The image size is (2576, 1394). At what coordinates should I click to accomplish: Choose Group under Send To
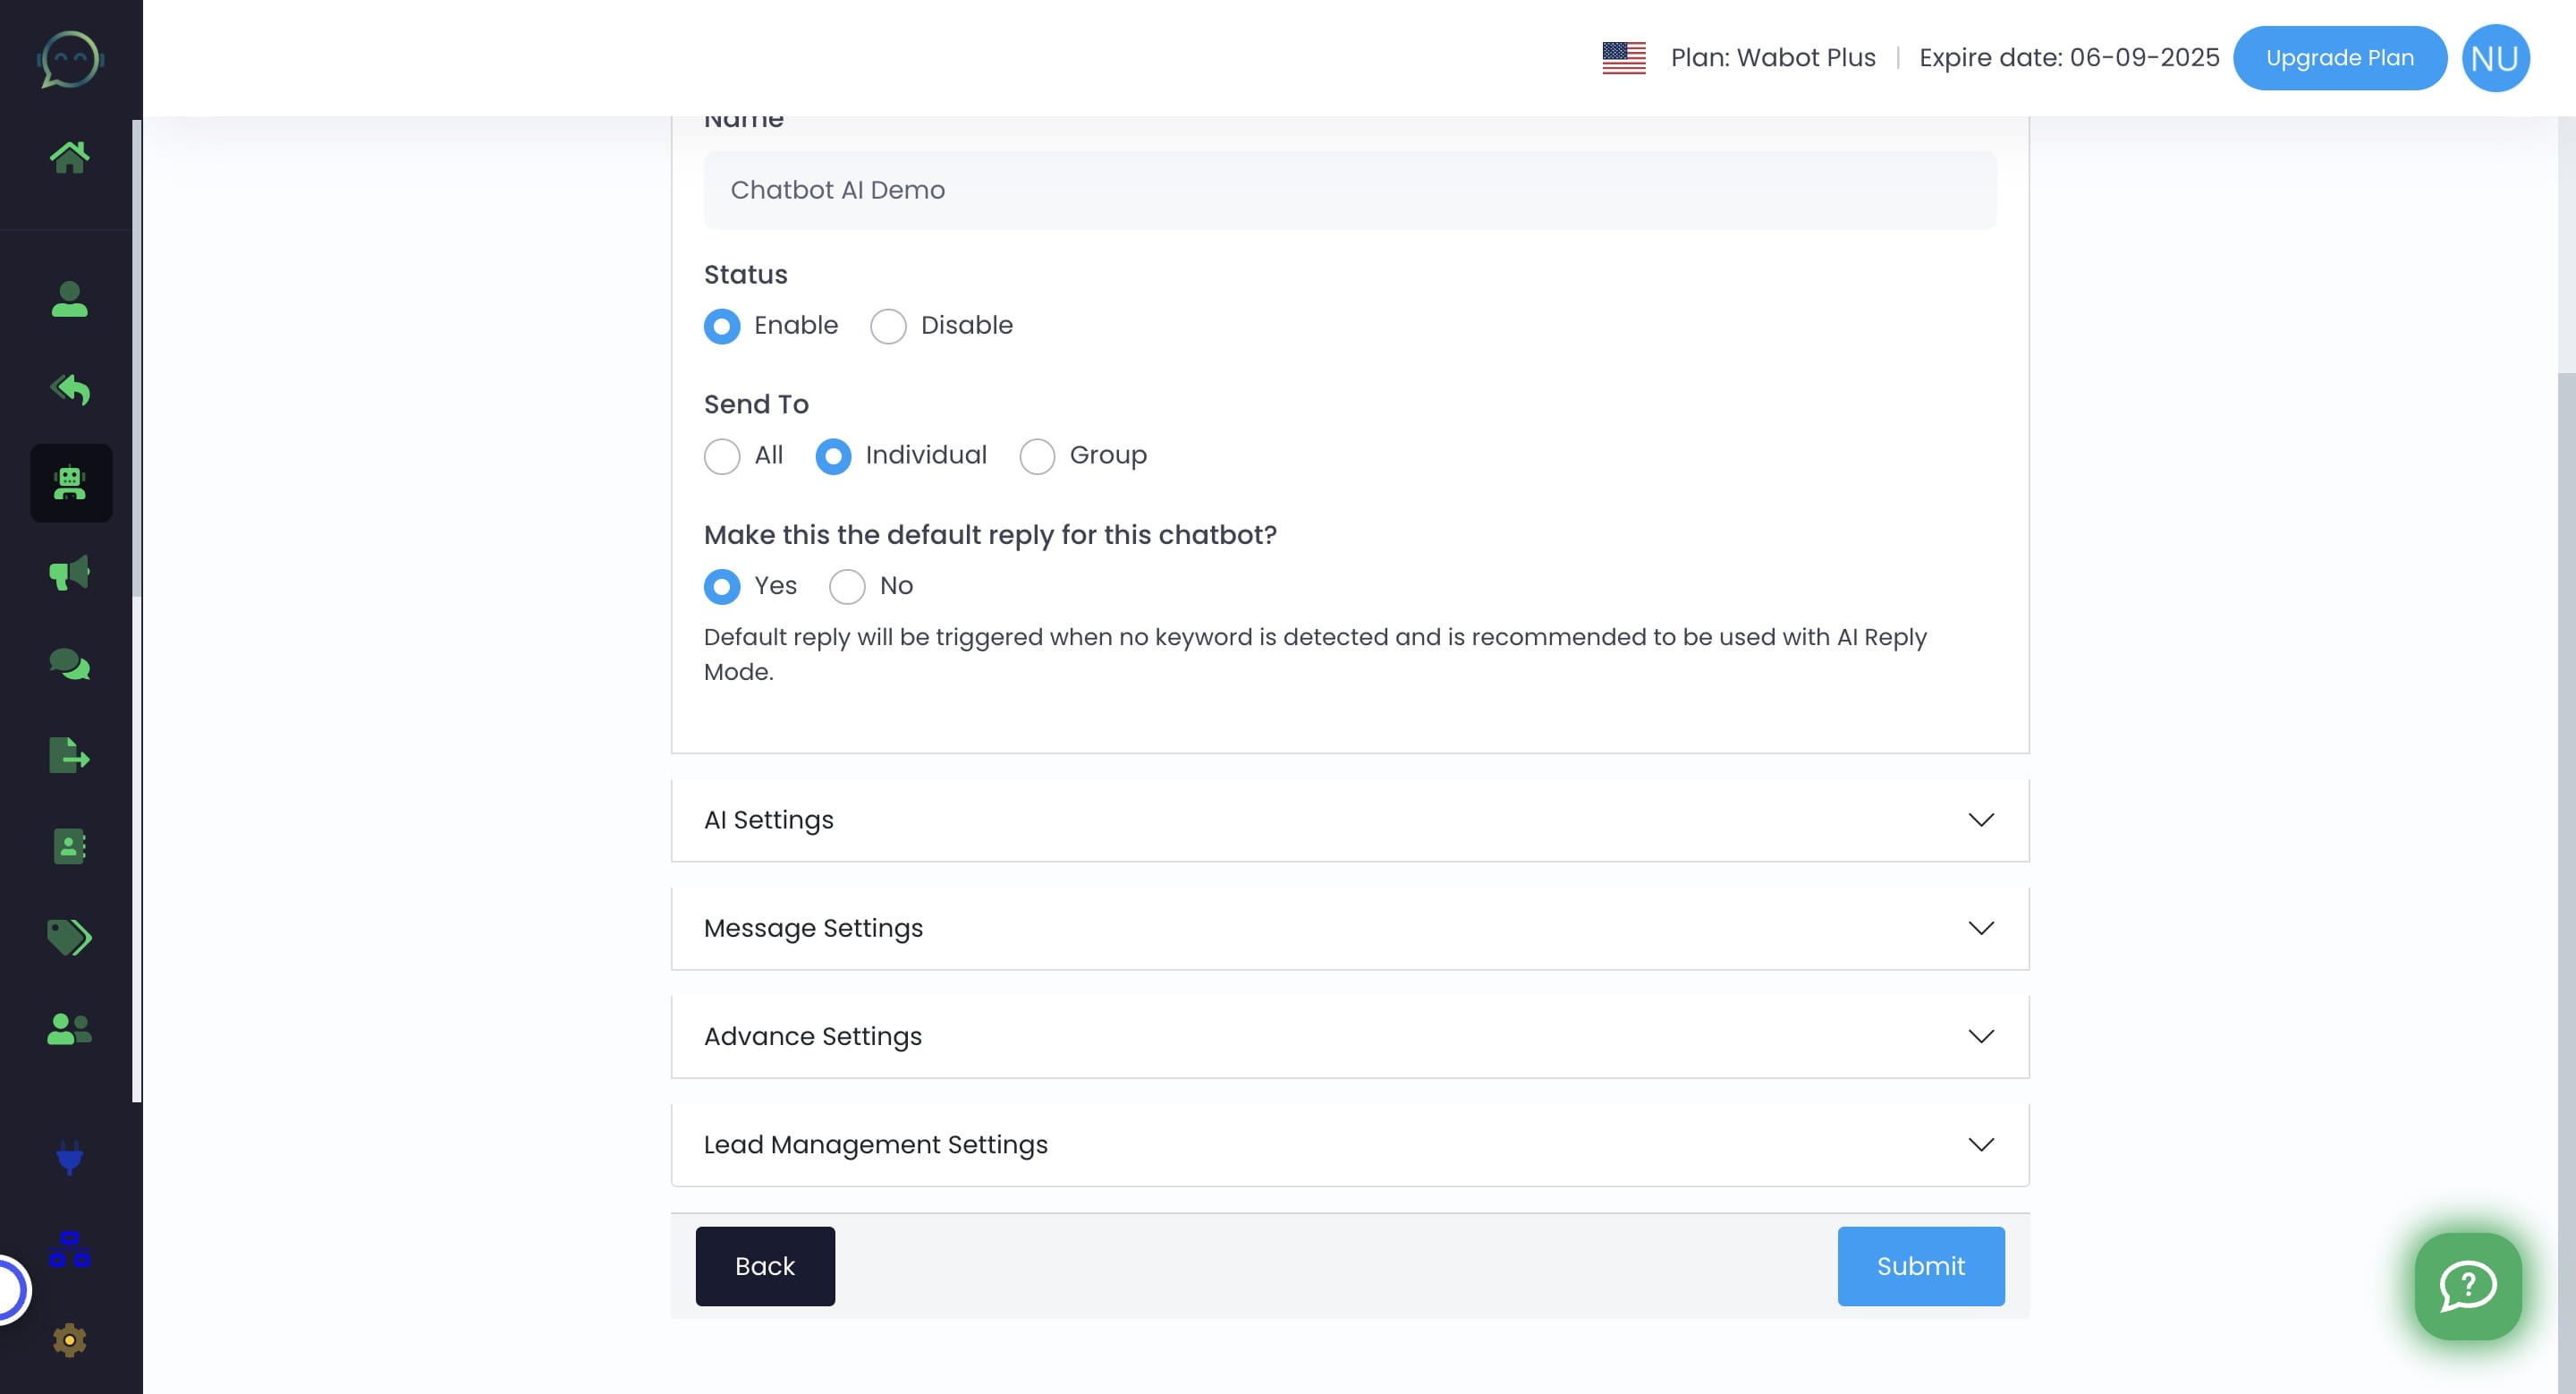1037,456
